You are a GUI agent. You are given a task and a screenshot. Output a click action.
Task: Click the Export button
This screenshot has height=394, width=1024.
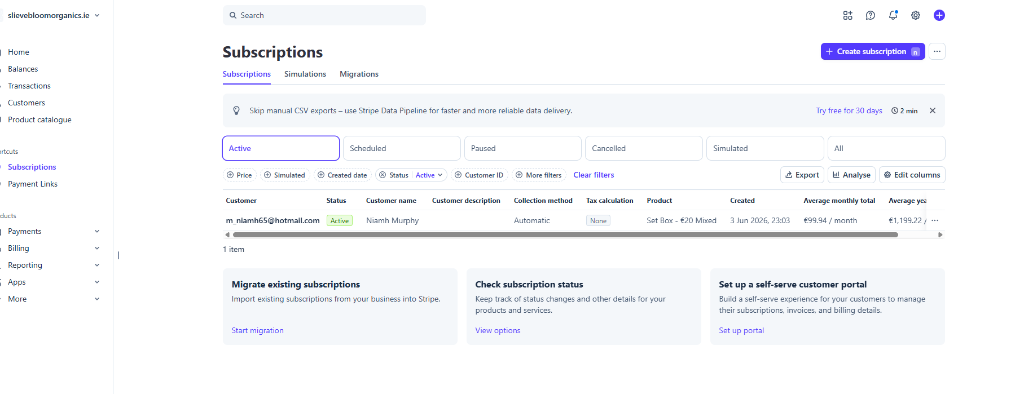(802, 174)
